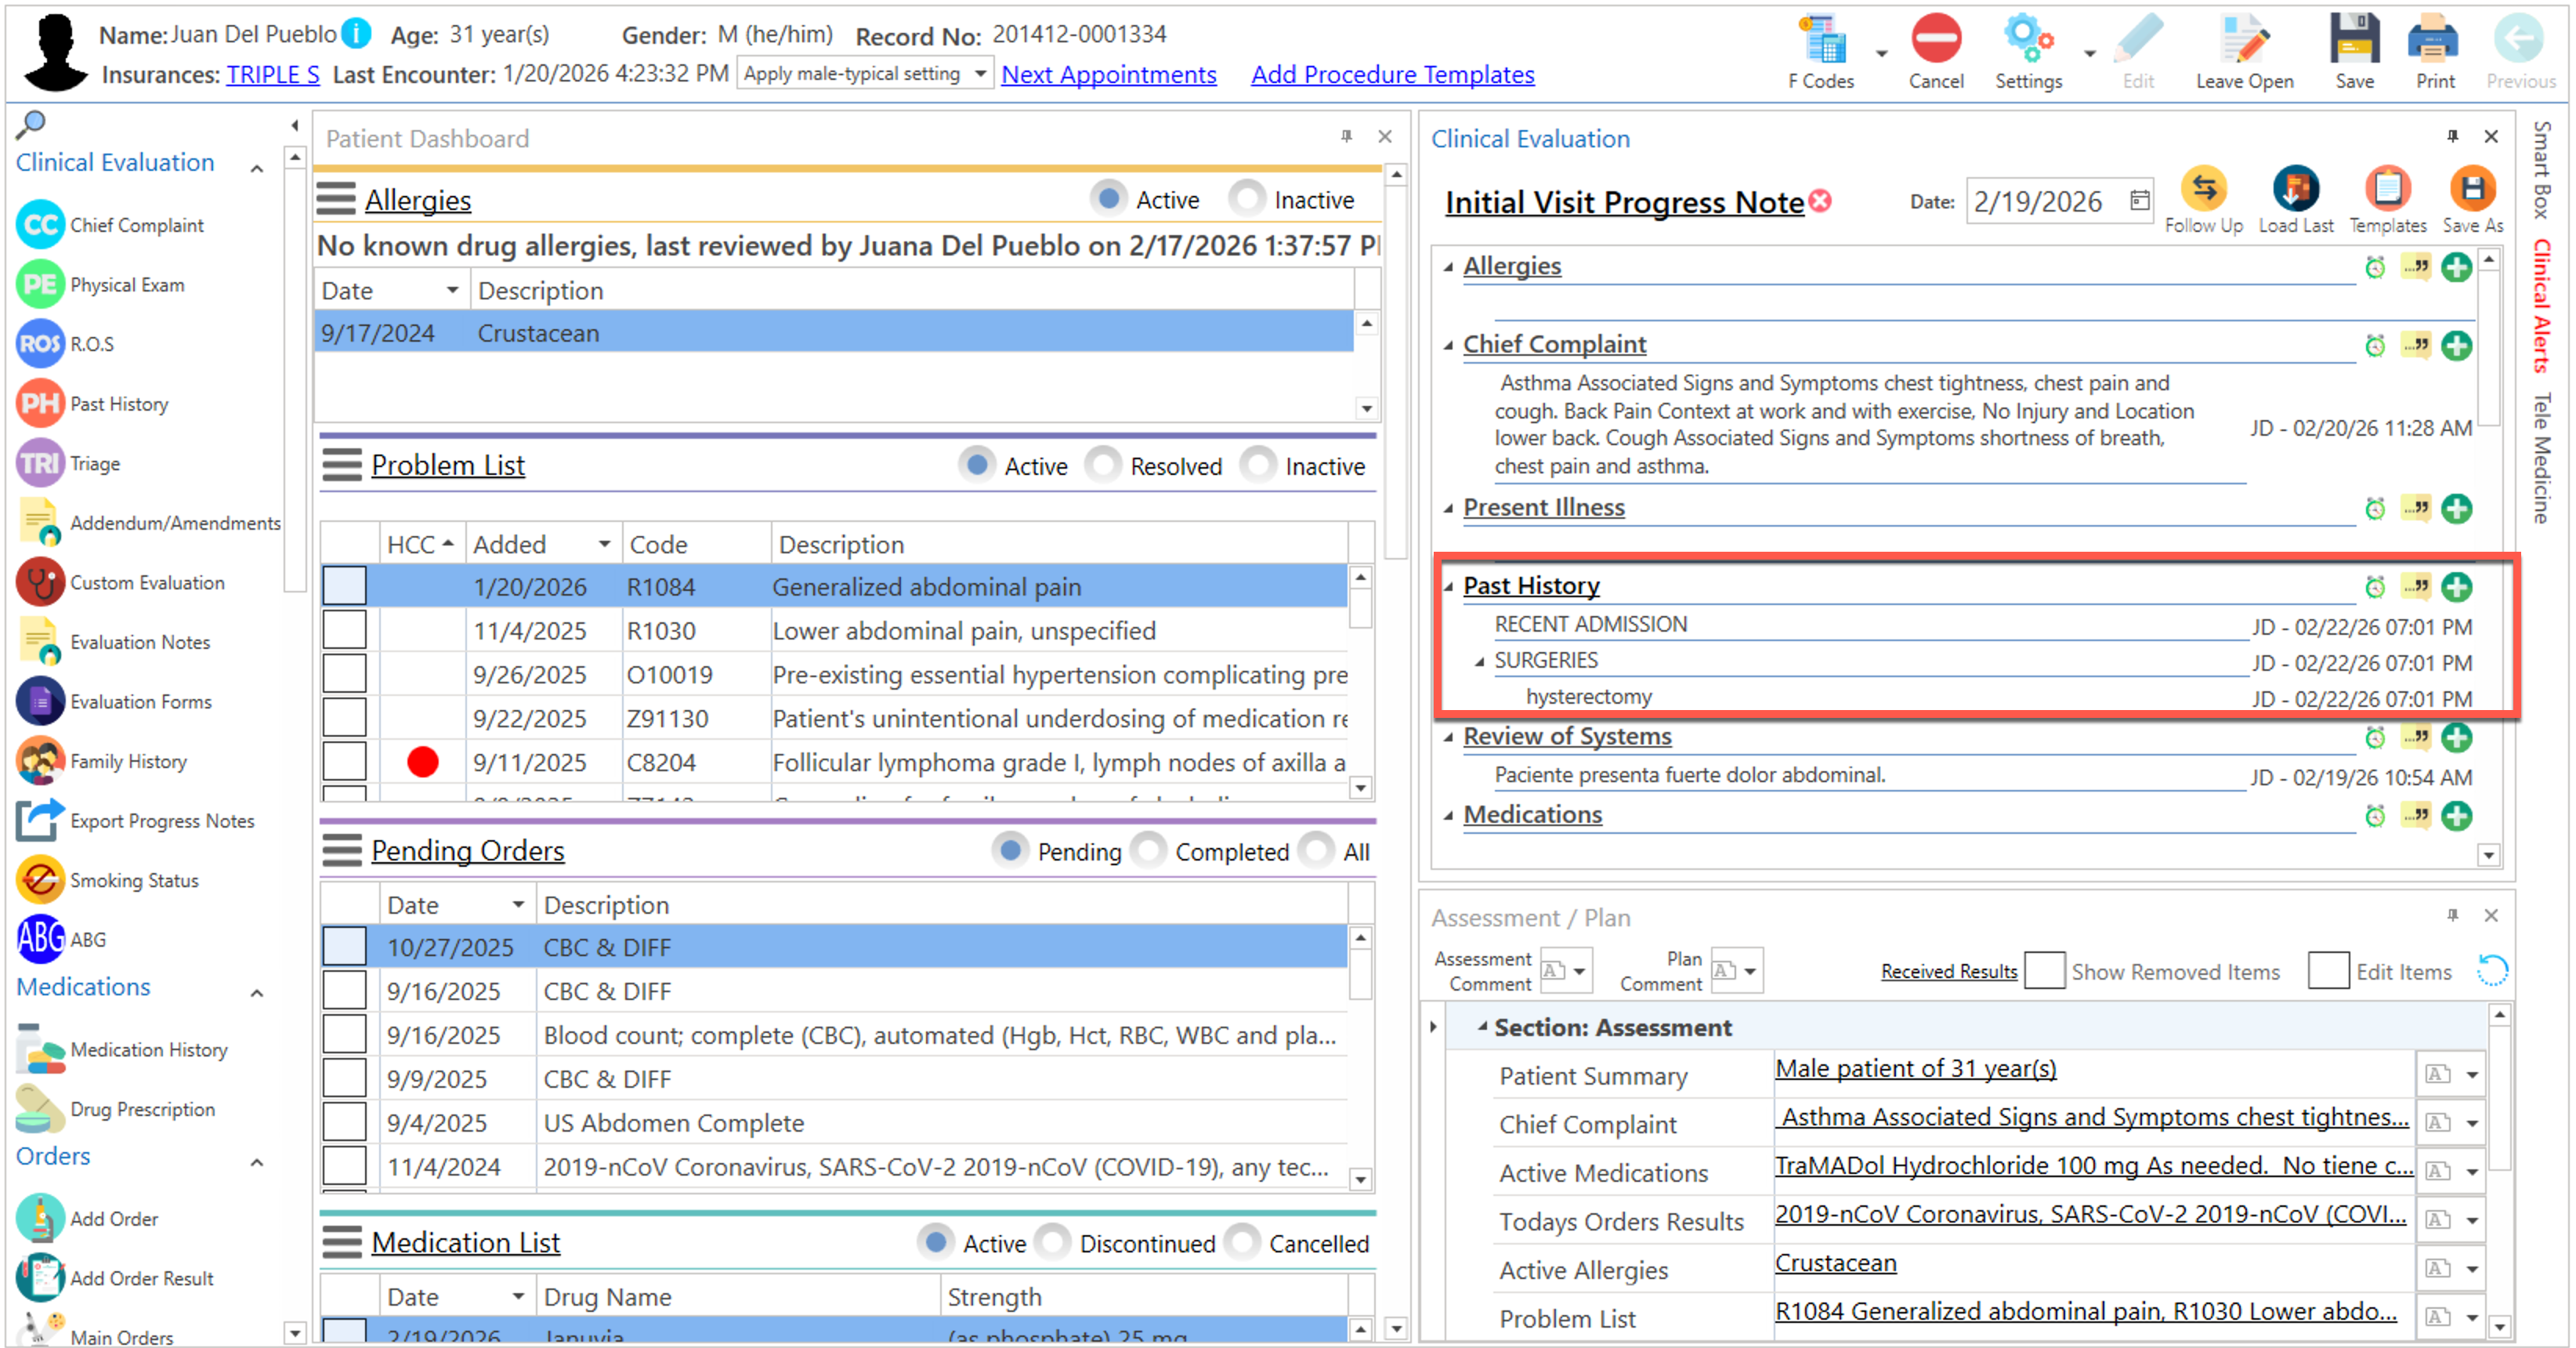This screenshot has width=2576, height=1348.
Task: Click the Load Last icon
Action: coord(2295,190)
